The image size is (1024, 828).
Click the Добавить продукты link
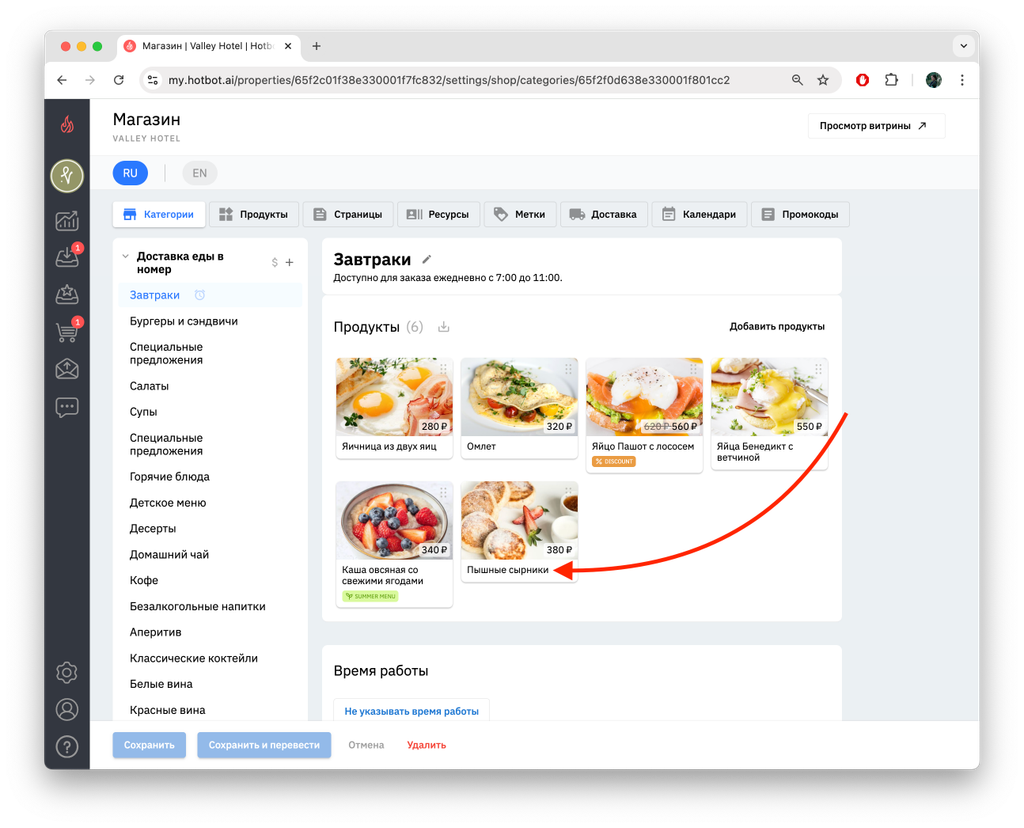coord(776,326)
